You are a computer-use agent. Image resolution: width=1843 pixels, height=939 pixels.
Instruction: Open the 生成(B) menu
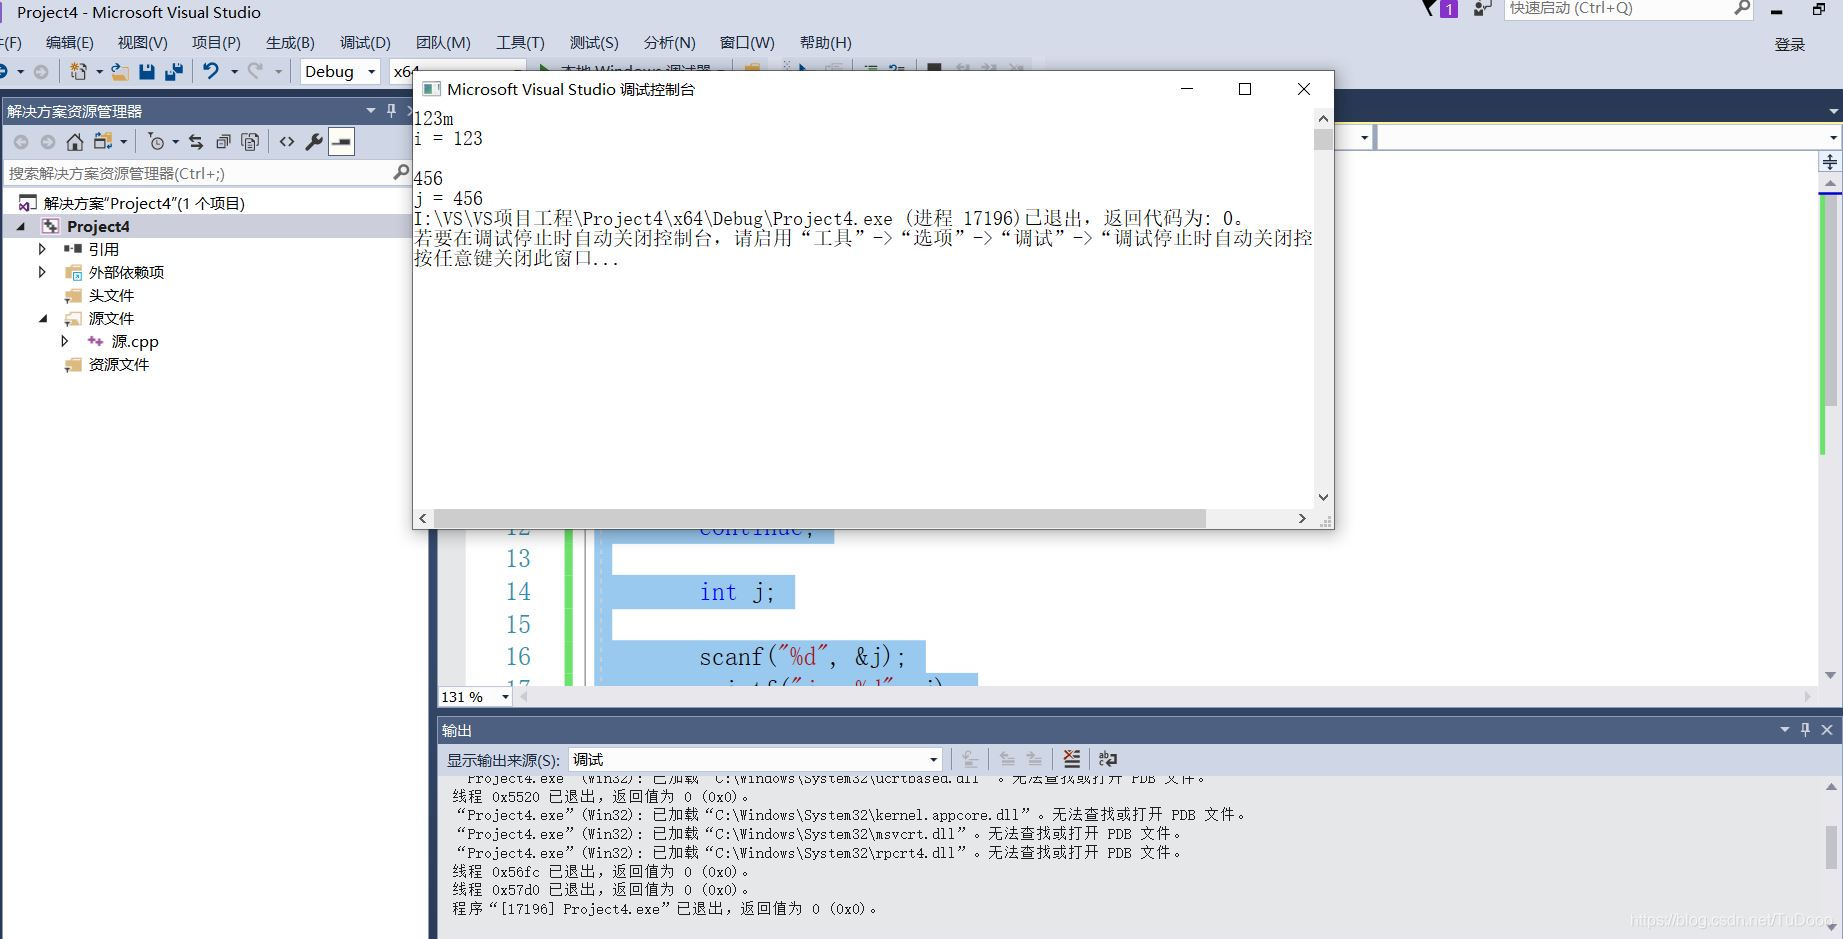(290, 42)
